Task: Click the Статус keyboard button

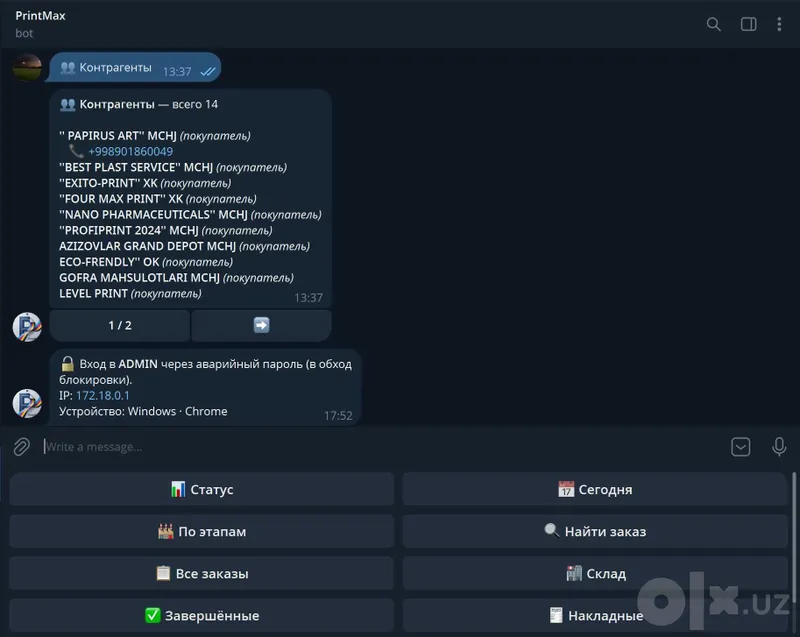Action: tap(202, 489)
